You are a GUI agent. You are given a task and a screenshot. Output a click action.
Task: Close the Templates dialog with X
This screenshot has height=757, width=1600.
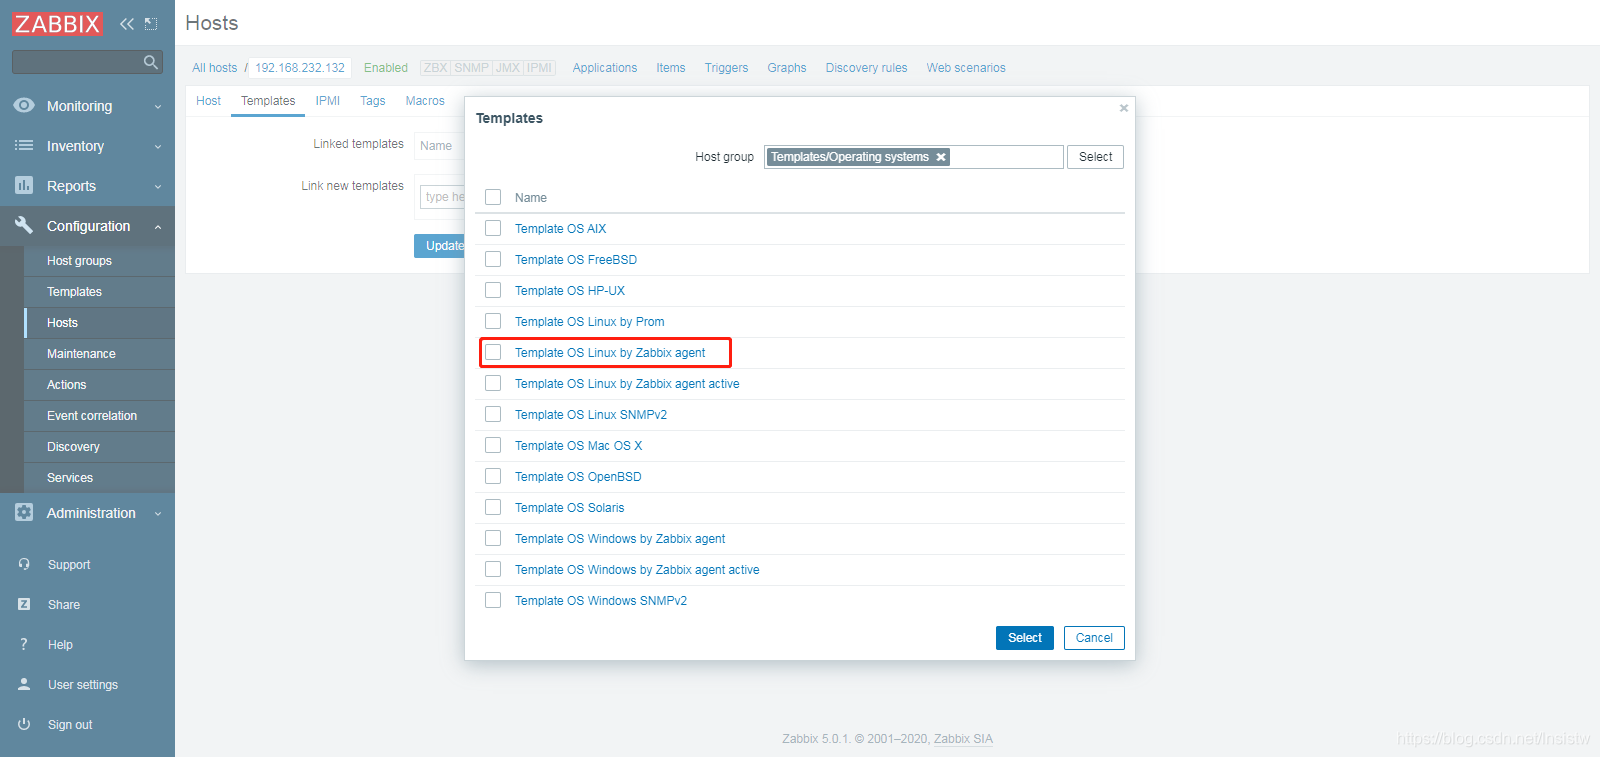pos(1124,108)
